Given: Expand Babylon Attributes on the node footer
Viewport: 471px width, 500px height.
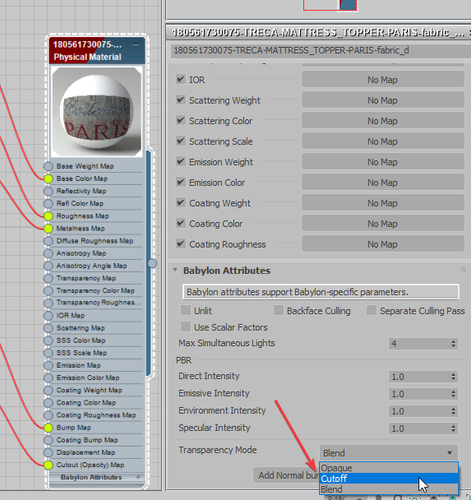Looking at the screenshot, I should [138, 477].
